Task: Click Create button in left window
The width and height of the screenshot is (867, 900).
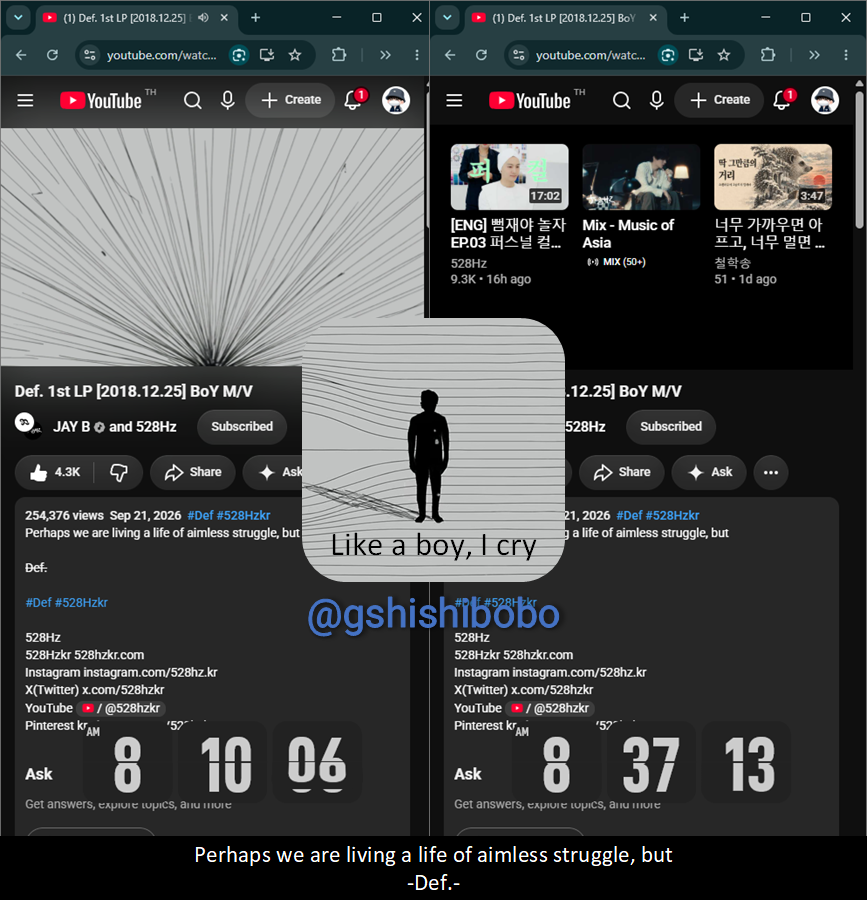Action: [x=290, y=100]
